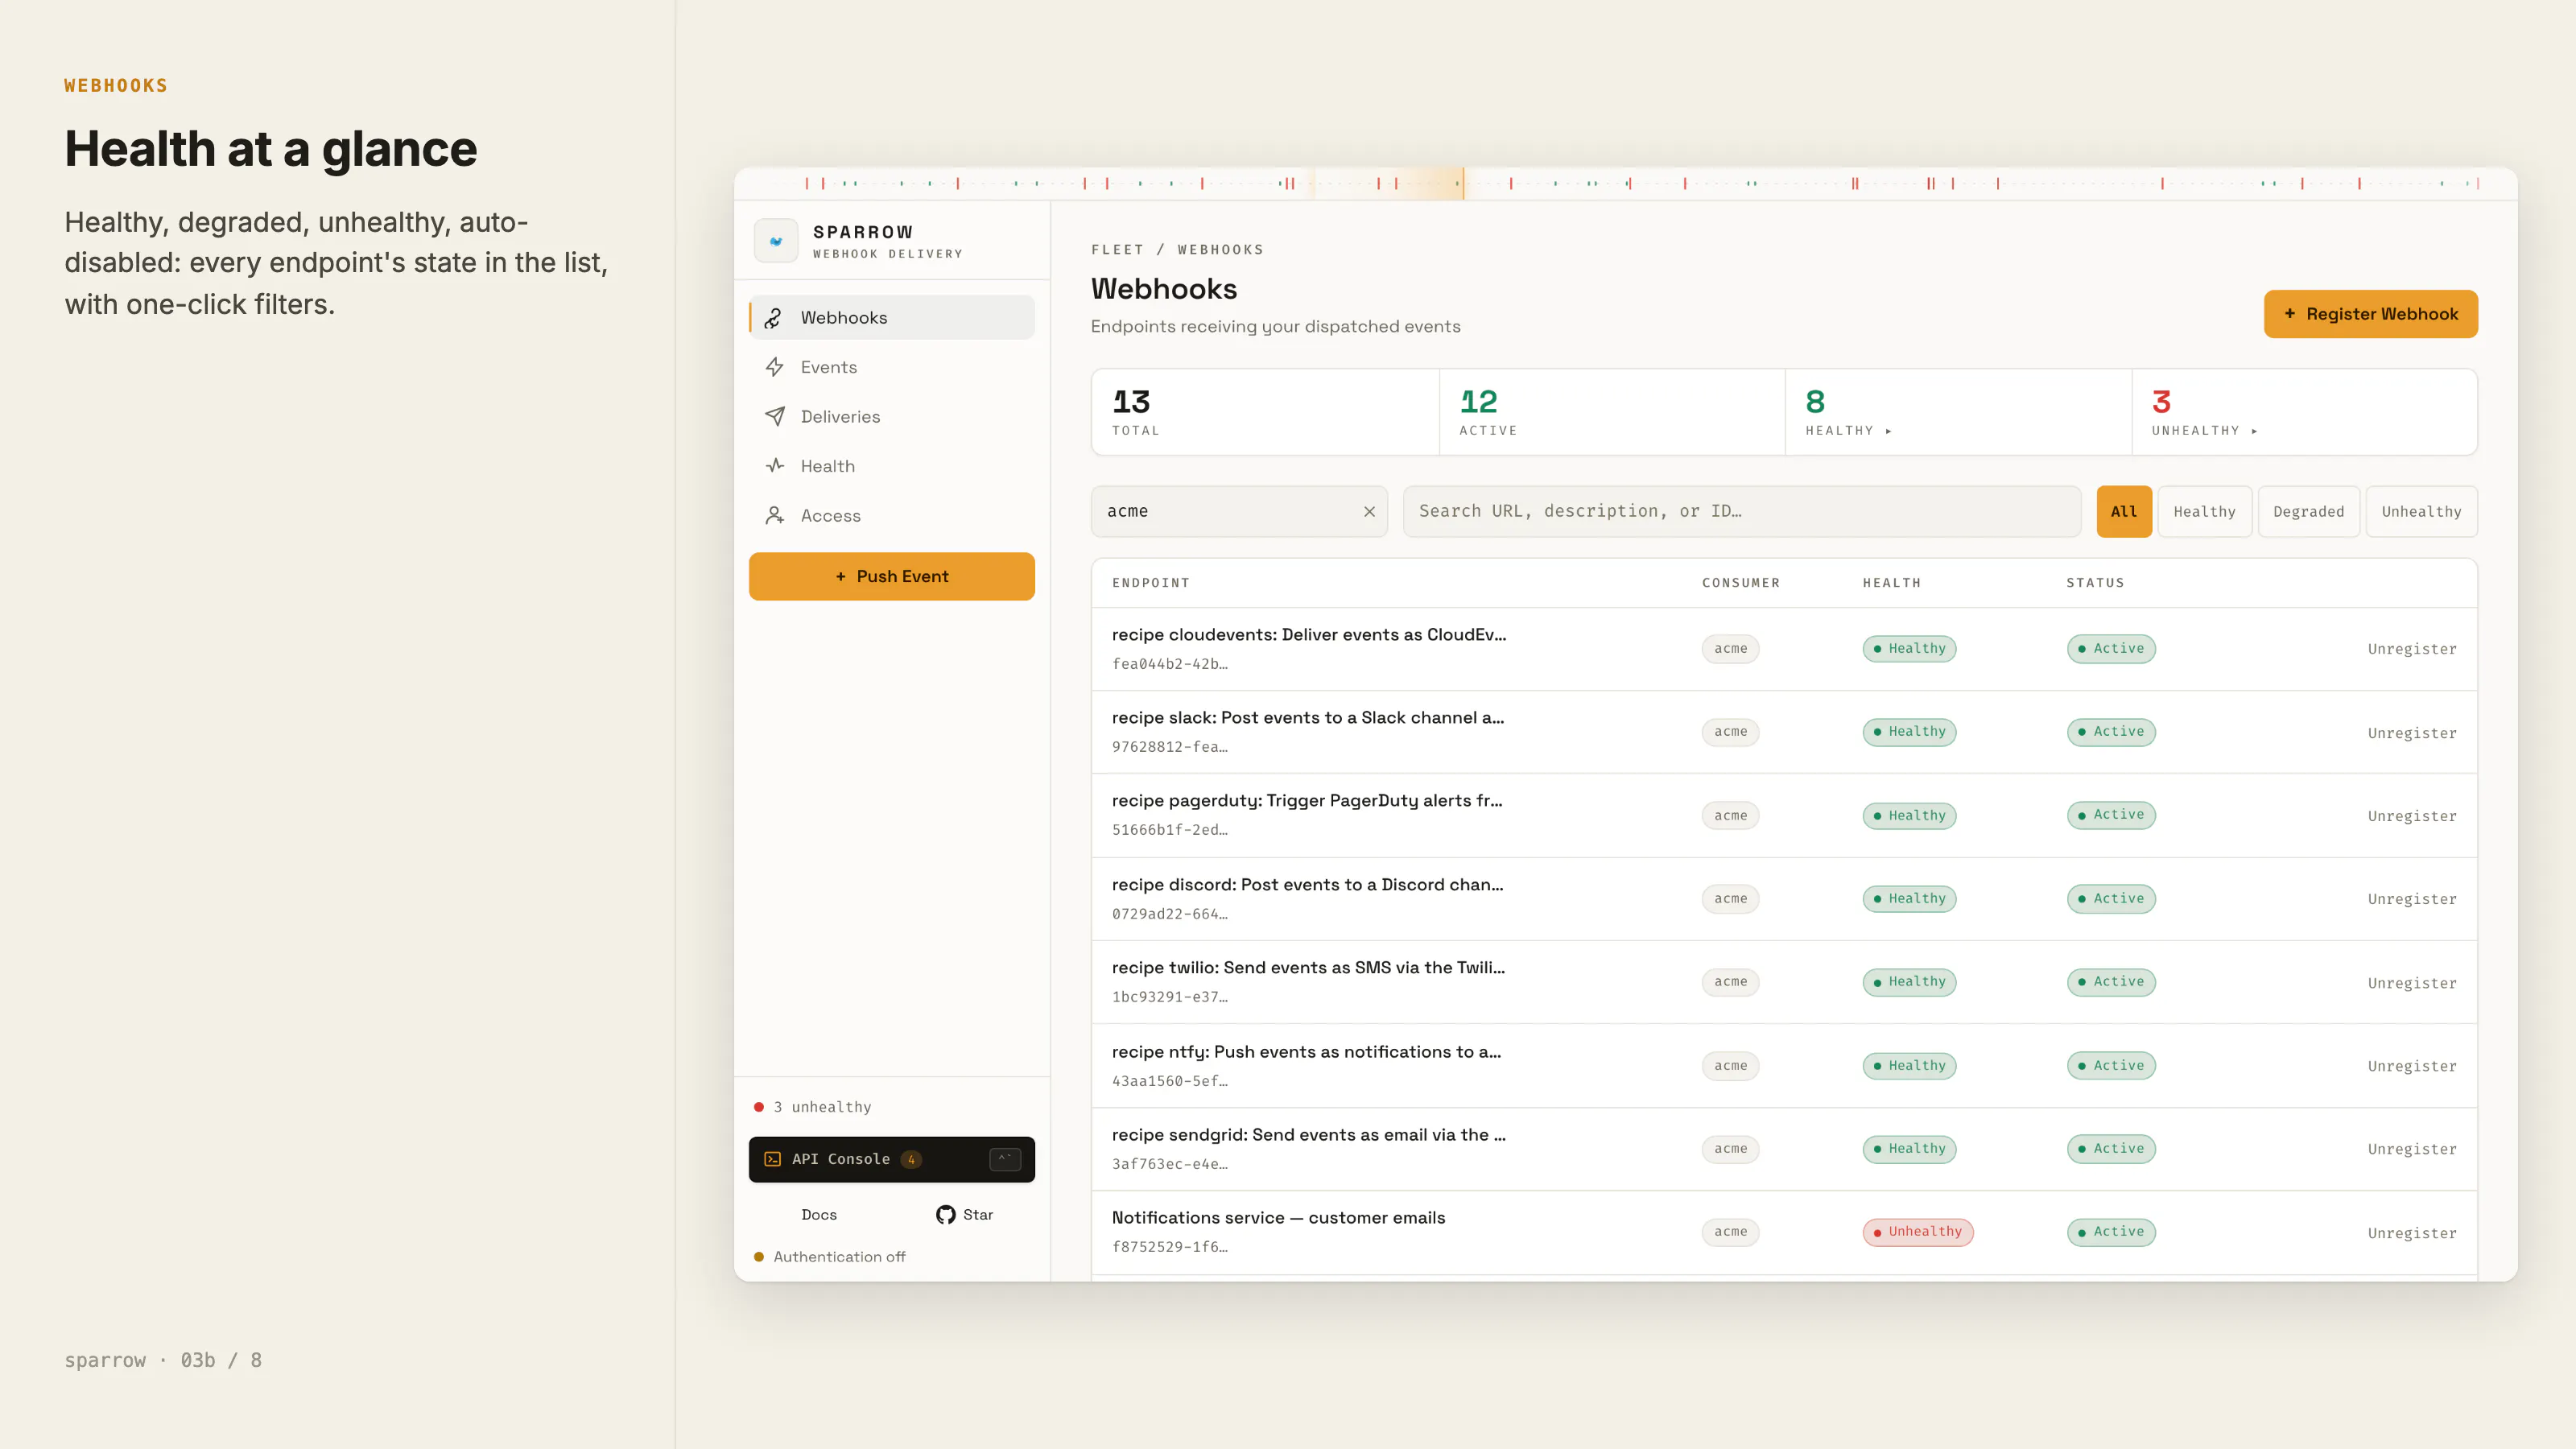This screenshot has width=2576, height=1449.
Task: Filter endpoints by Unhealthy
Action: [2421, 512]
